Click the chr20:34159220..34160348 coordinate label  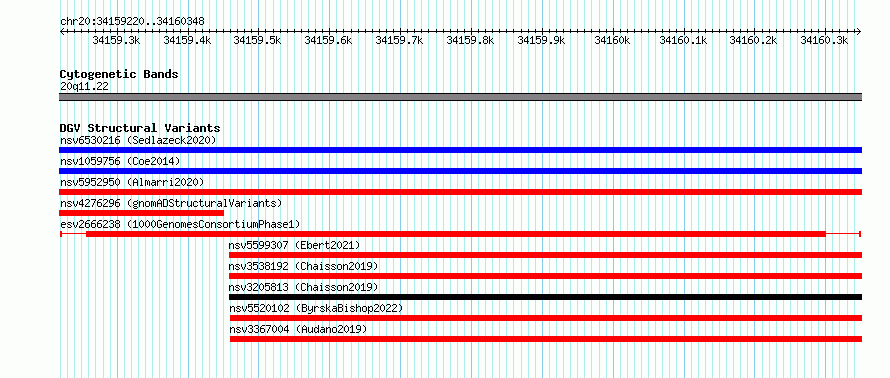pos(132,21)
